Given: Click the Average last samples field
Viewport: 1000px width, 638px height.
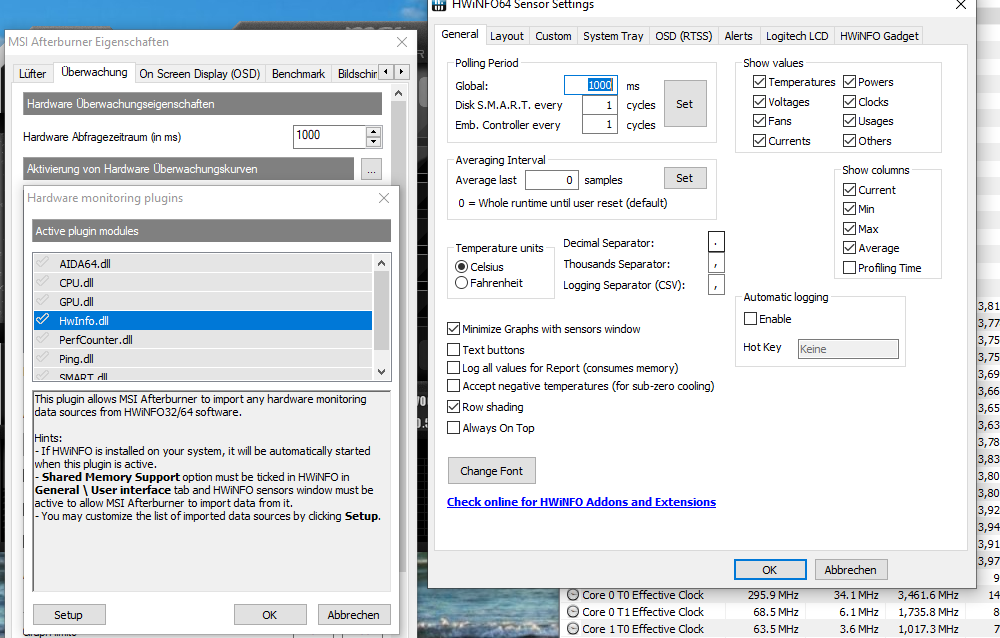Looking at the screenshot, I should click(552, 180).
